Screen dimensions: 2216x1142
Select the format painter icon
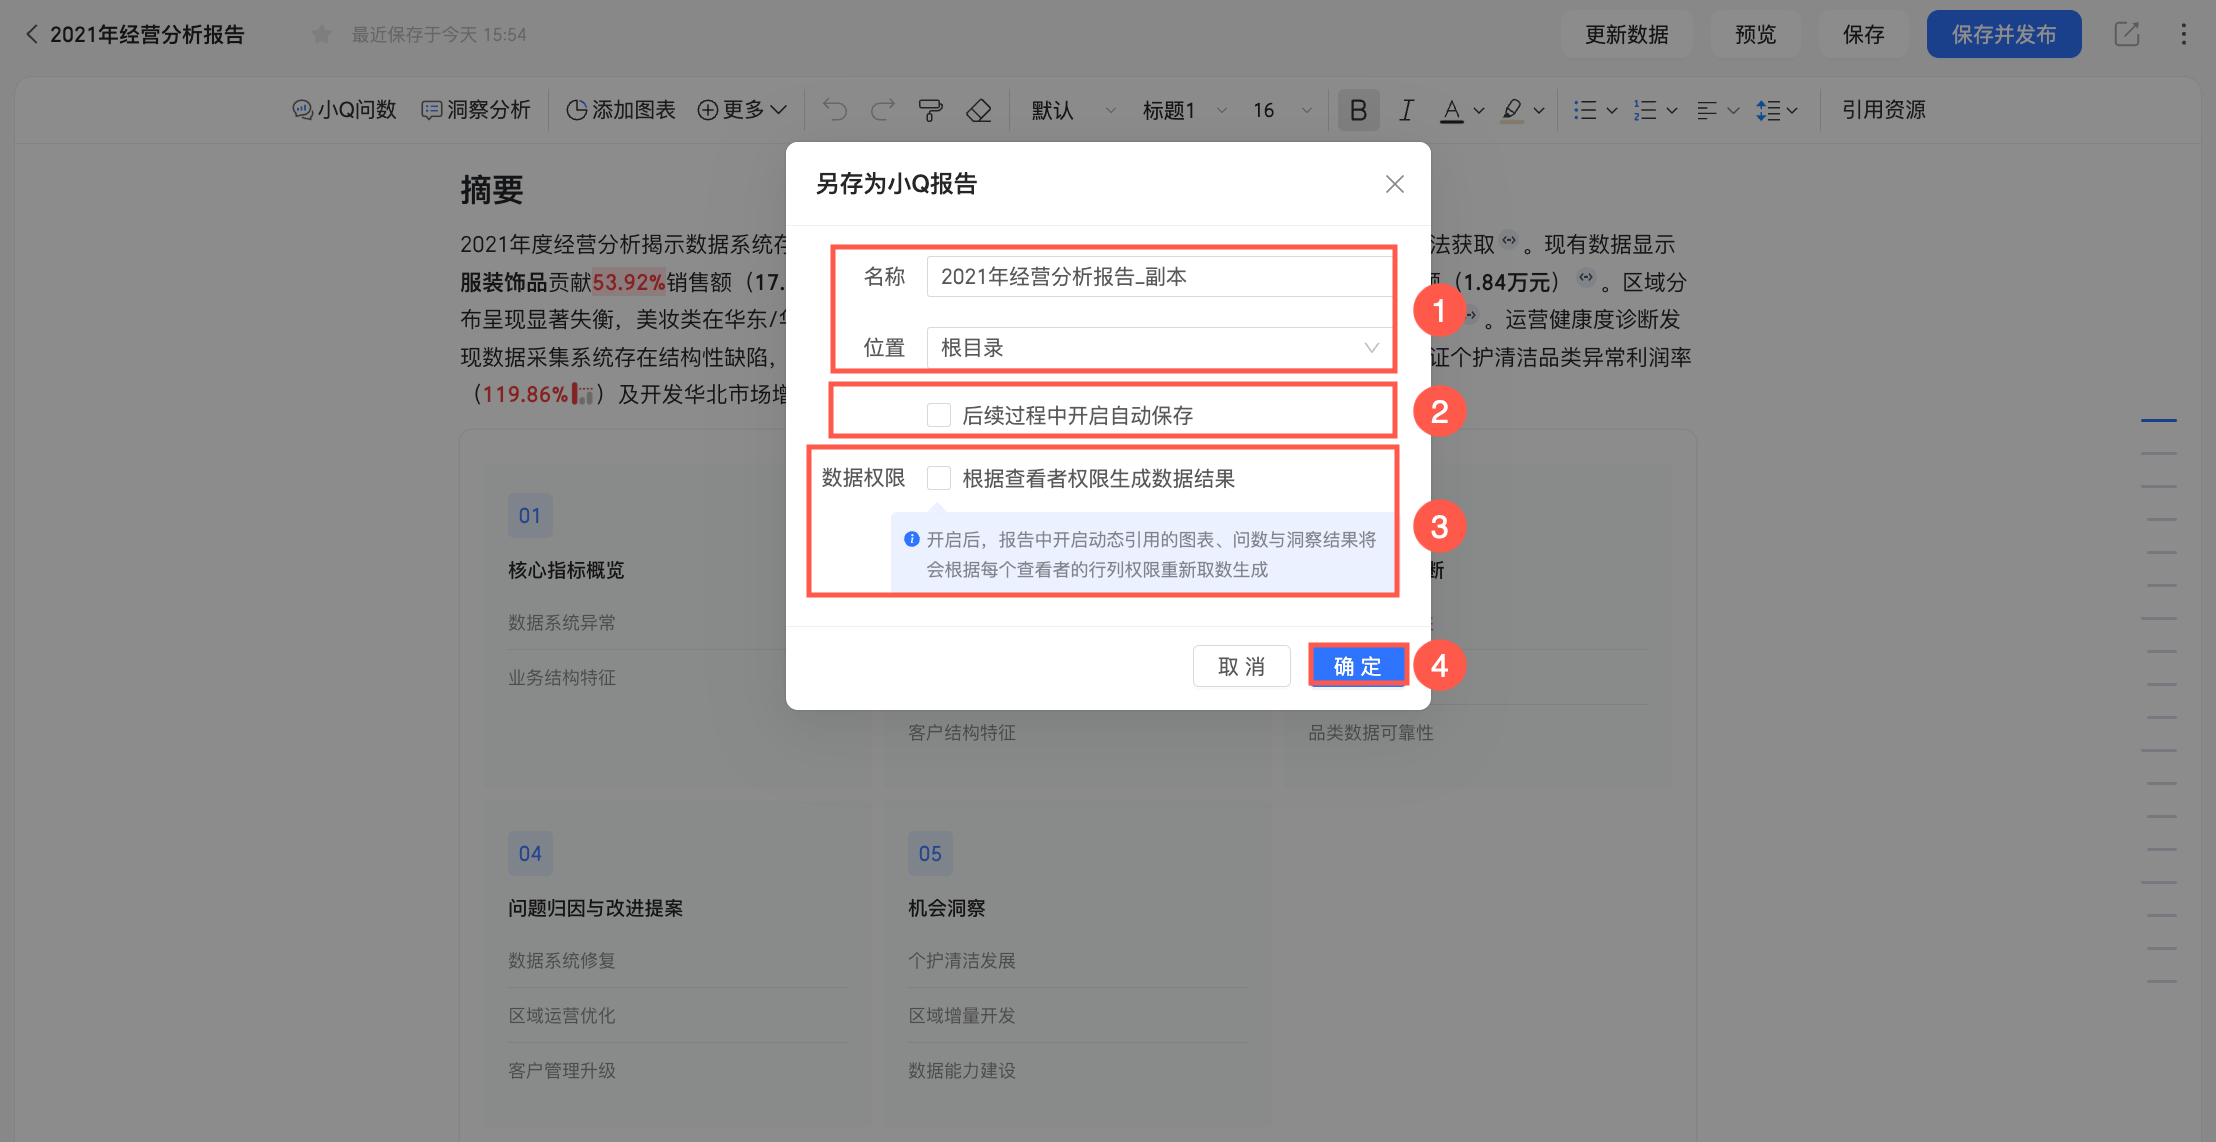[x=930, y=110]
